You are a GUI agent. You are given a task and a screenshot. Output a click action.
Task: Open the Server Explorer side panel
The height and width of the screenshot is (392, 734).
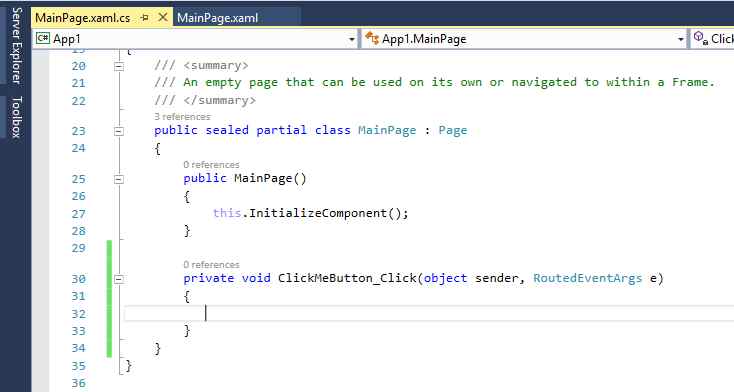(x=17, y=46)
